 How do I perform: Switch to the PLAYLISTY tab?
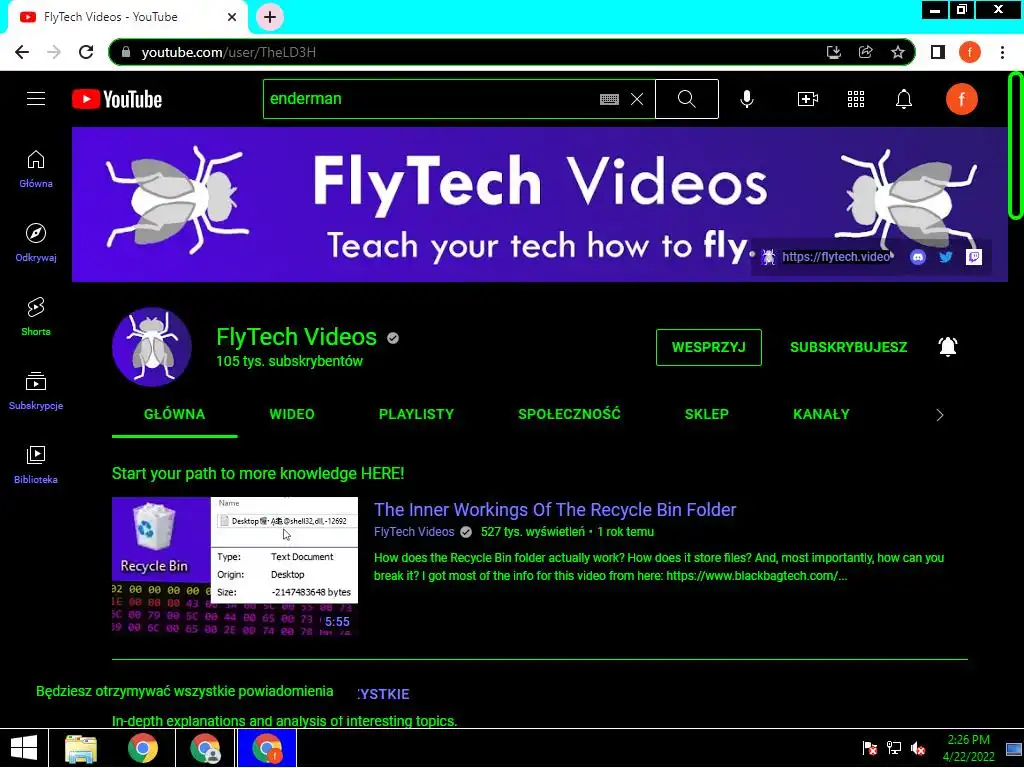coord(416,415)
